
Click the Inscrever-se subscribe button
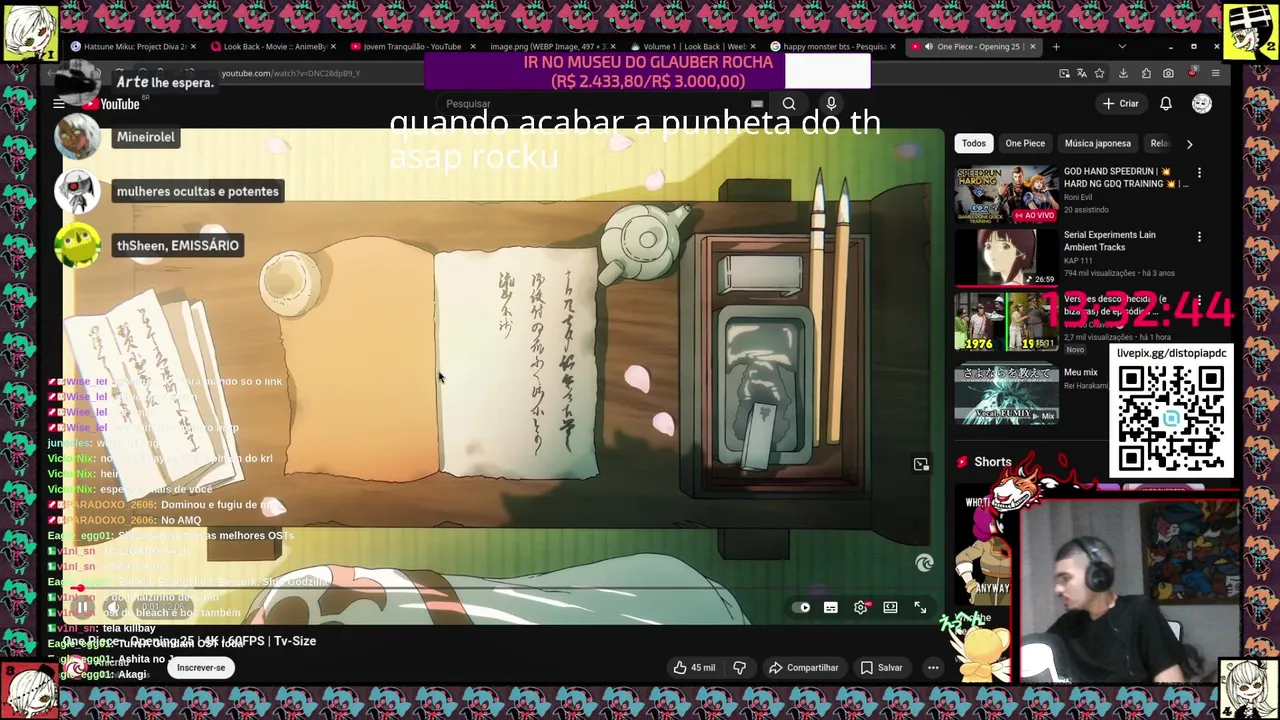click(x=201, y=668)
